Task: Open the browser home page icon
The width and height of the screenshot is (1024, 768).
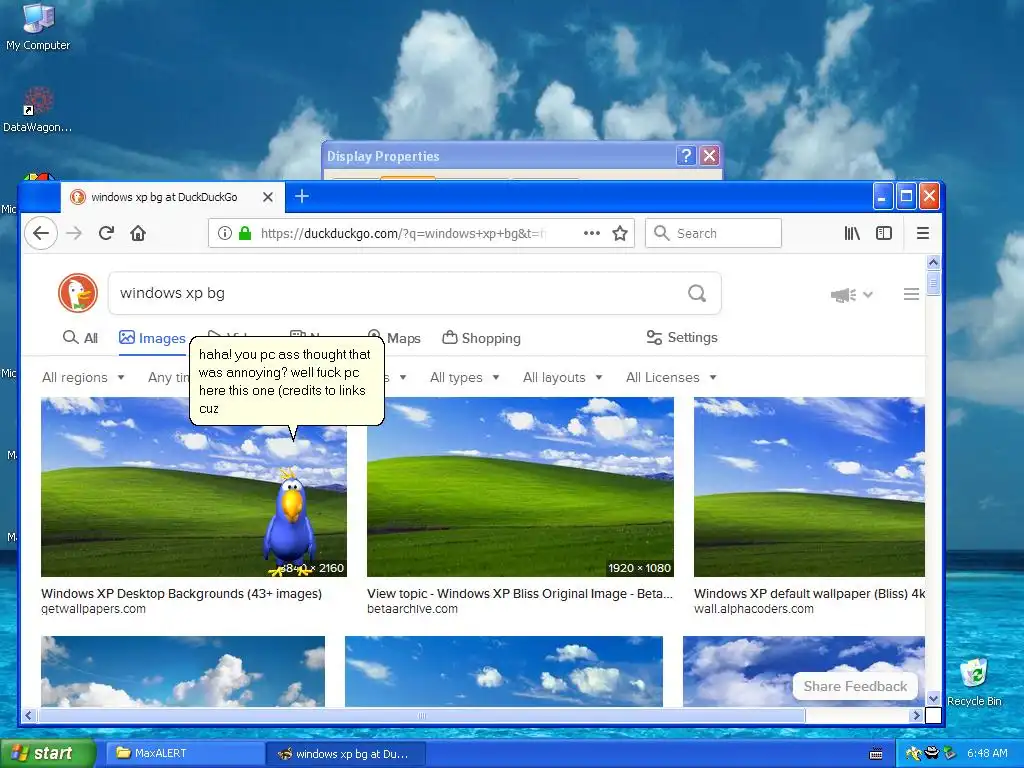Action: tap(138, 233)
